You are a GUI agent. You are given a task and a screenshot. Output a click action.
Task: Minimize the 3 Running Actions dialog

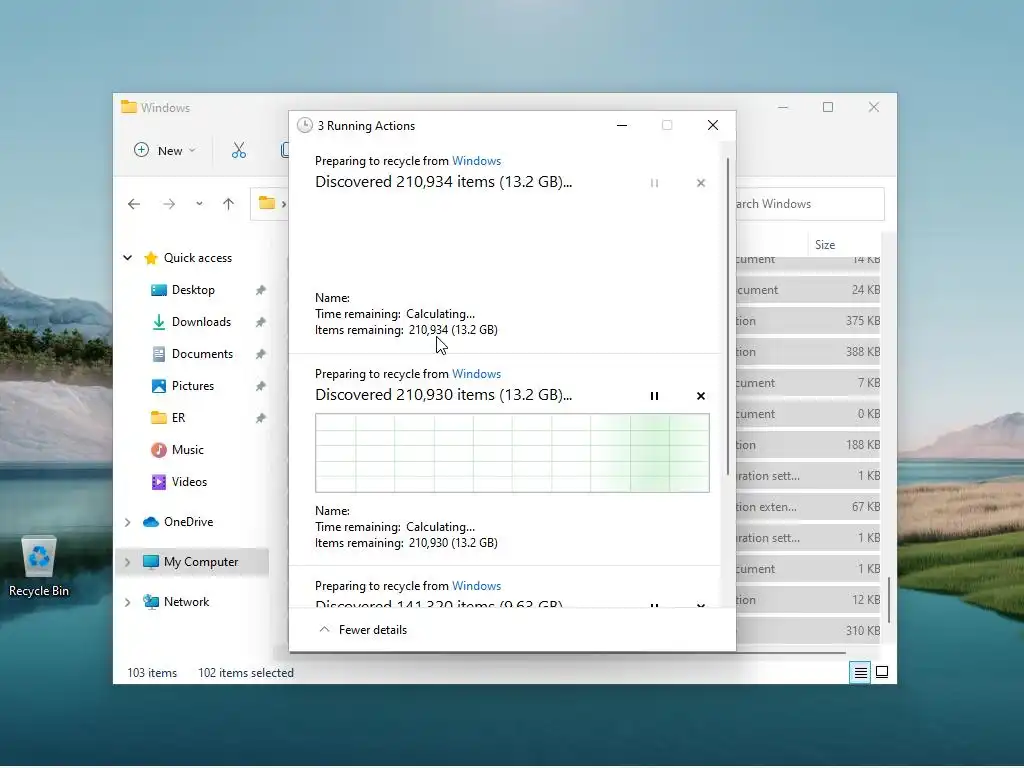click(622, 125)
